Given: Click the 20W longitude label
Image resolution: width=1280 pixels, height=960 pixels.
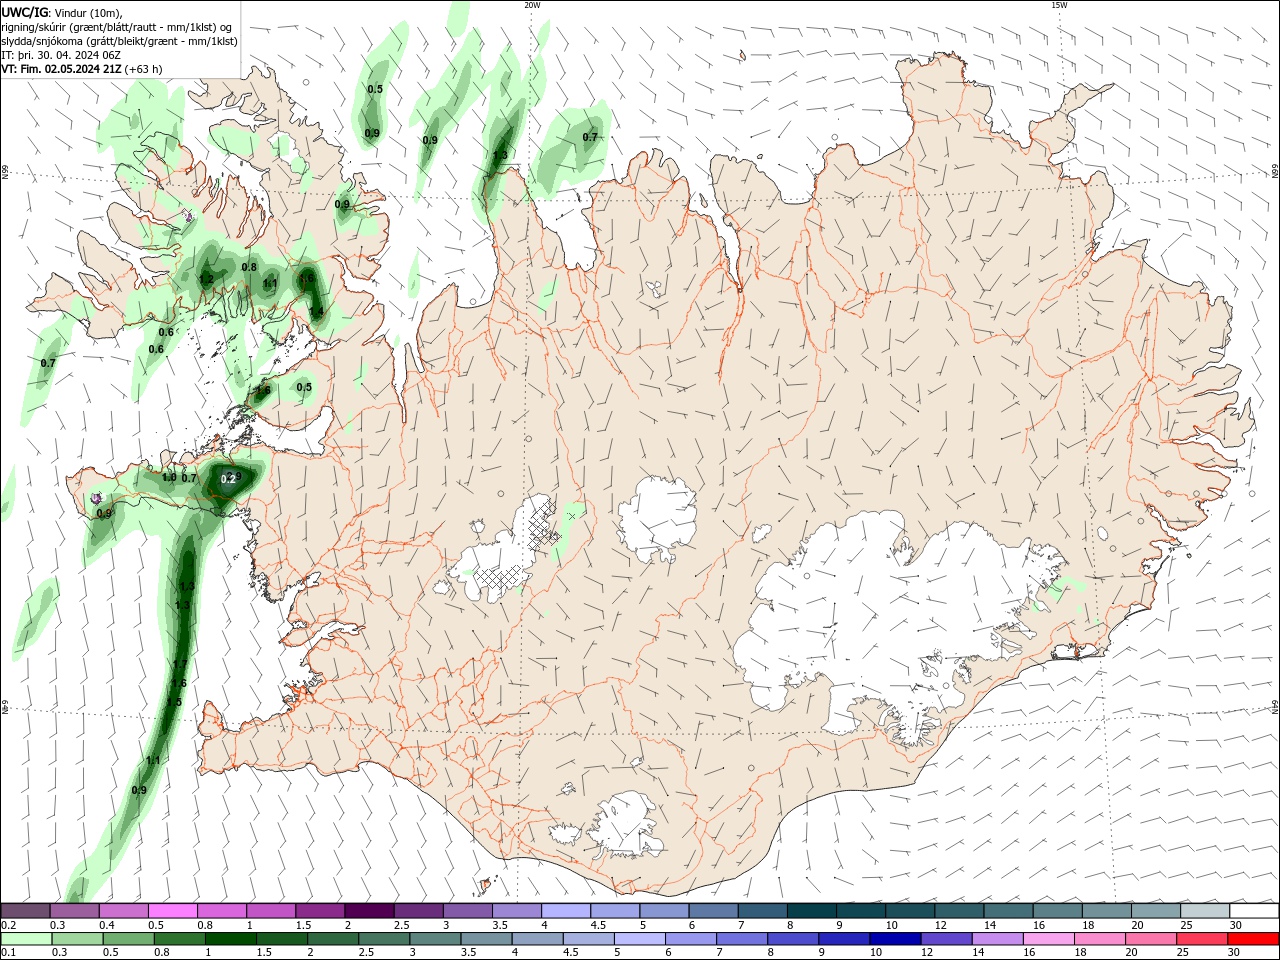Looking at the screenshot, I should click(532, 5).
